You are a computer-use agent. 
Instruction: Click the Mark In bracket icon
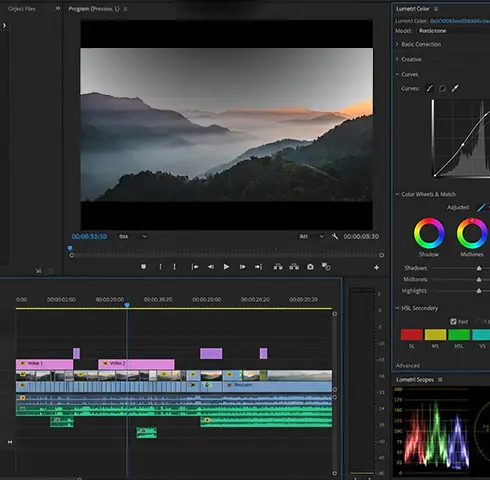160,267
